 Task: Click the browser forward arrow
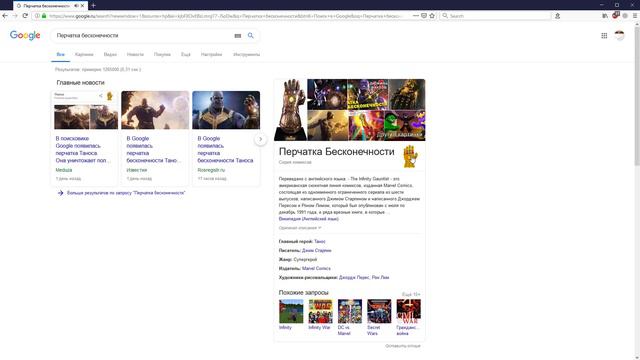point(15,16)
